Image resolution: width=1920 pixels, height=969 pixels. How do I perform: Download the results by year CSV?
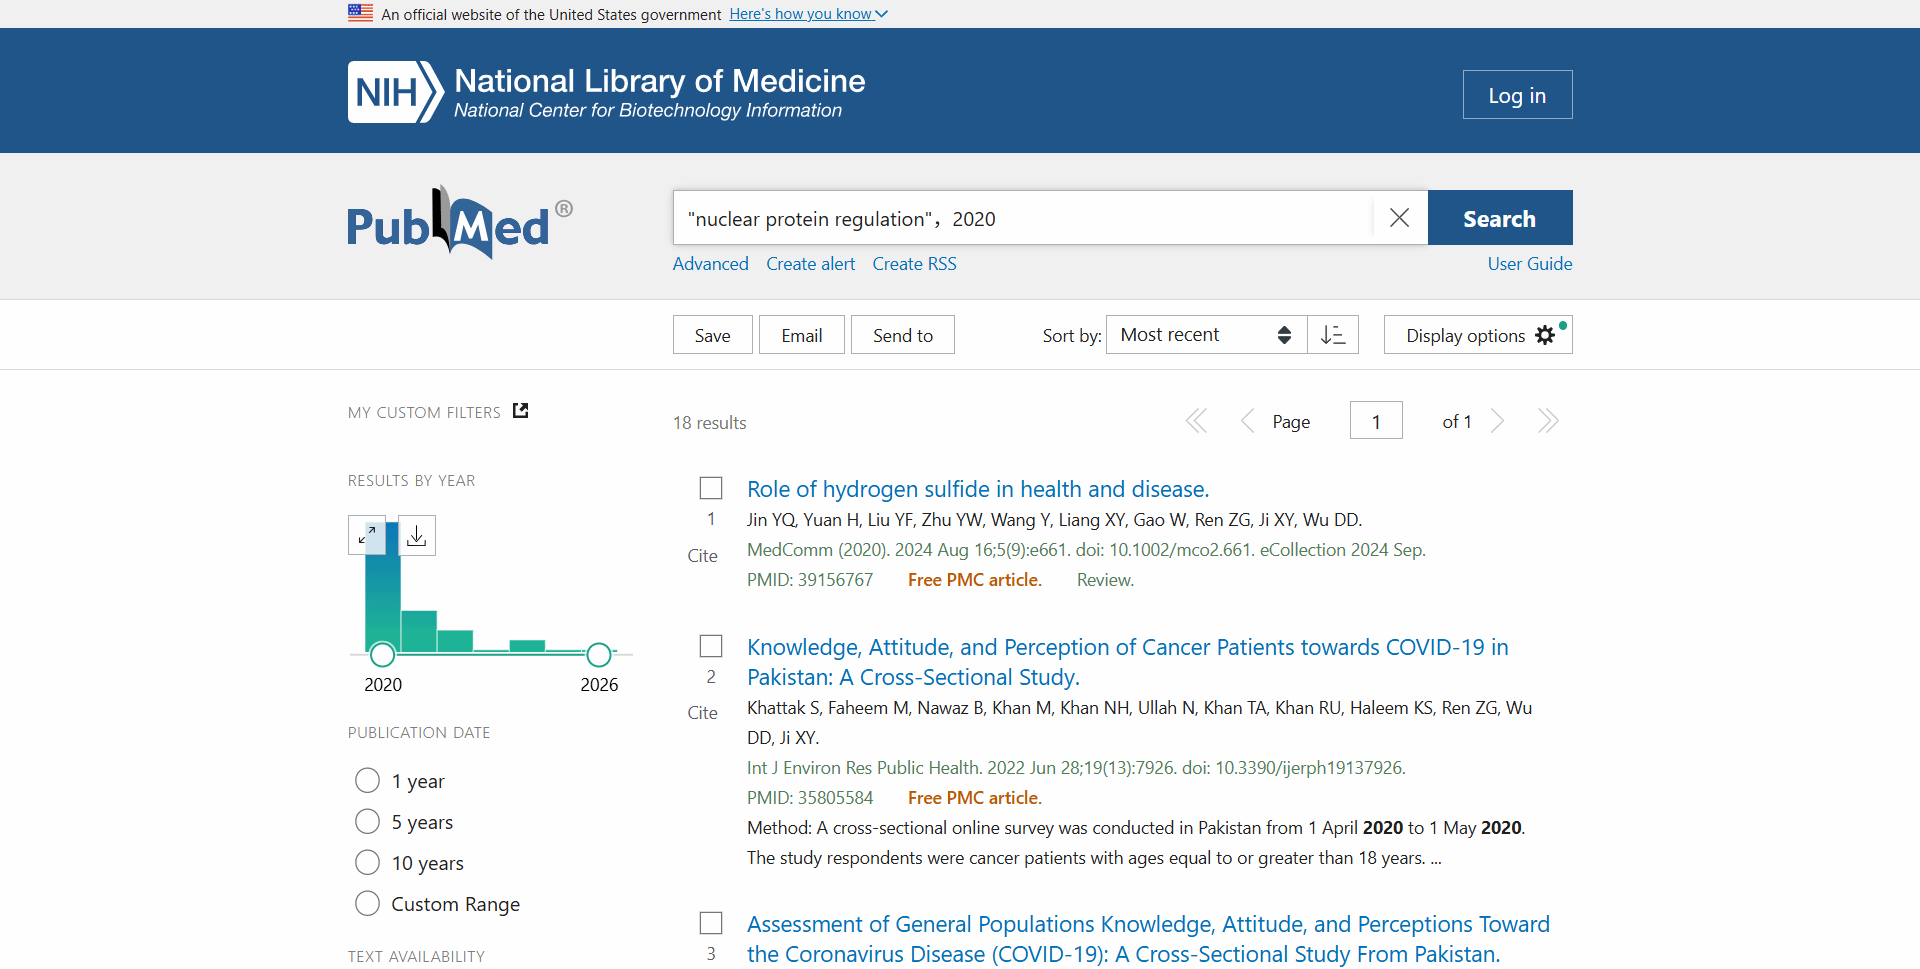417,536
